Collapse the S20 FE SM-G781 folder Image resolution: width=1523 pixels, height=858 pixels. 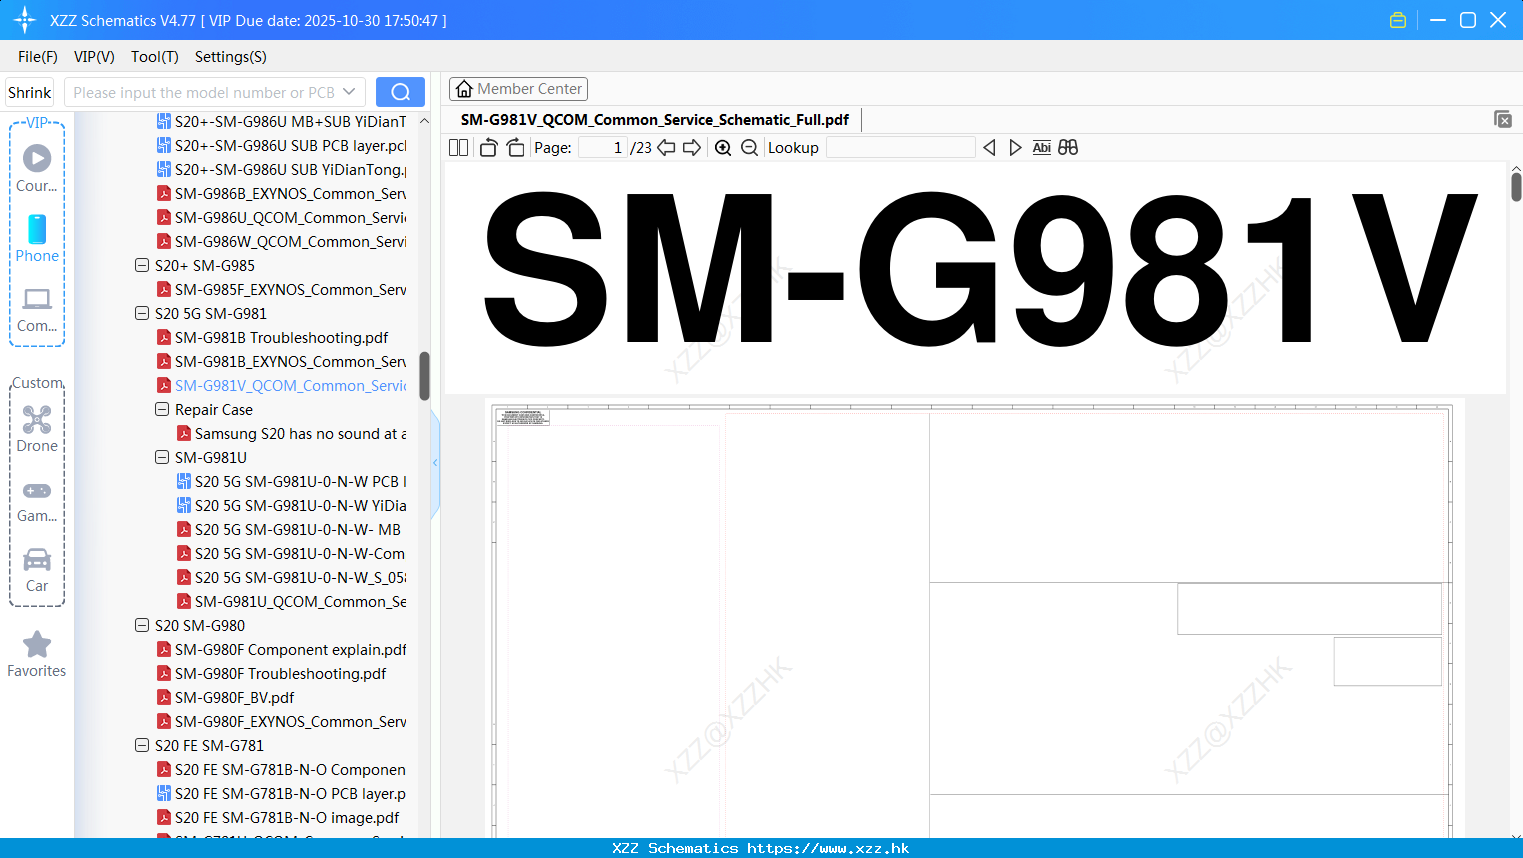141,745
